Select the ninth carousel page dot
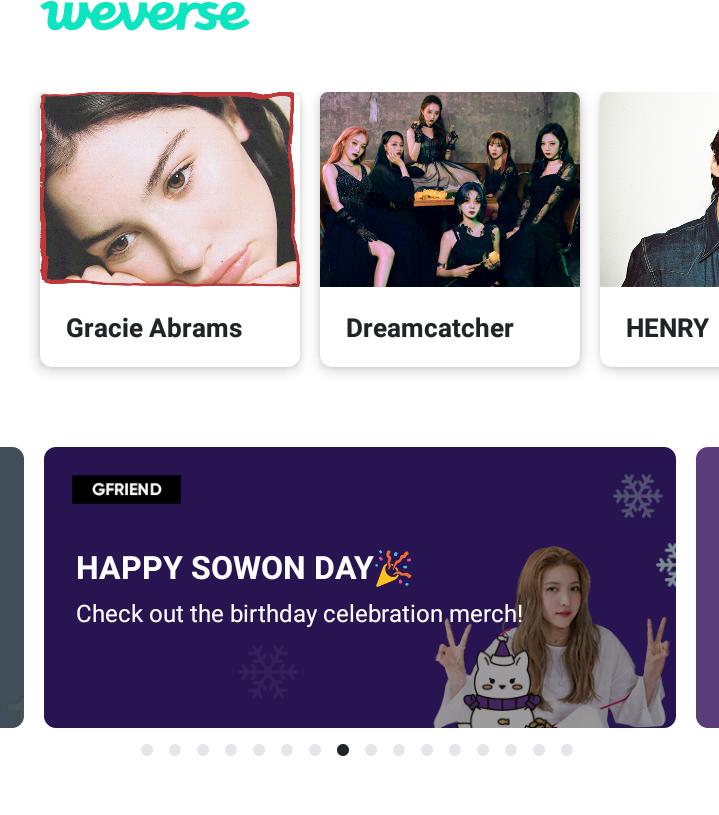 [x=371, y=750]
